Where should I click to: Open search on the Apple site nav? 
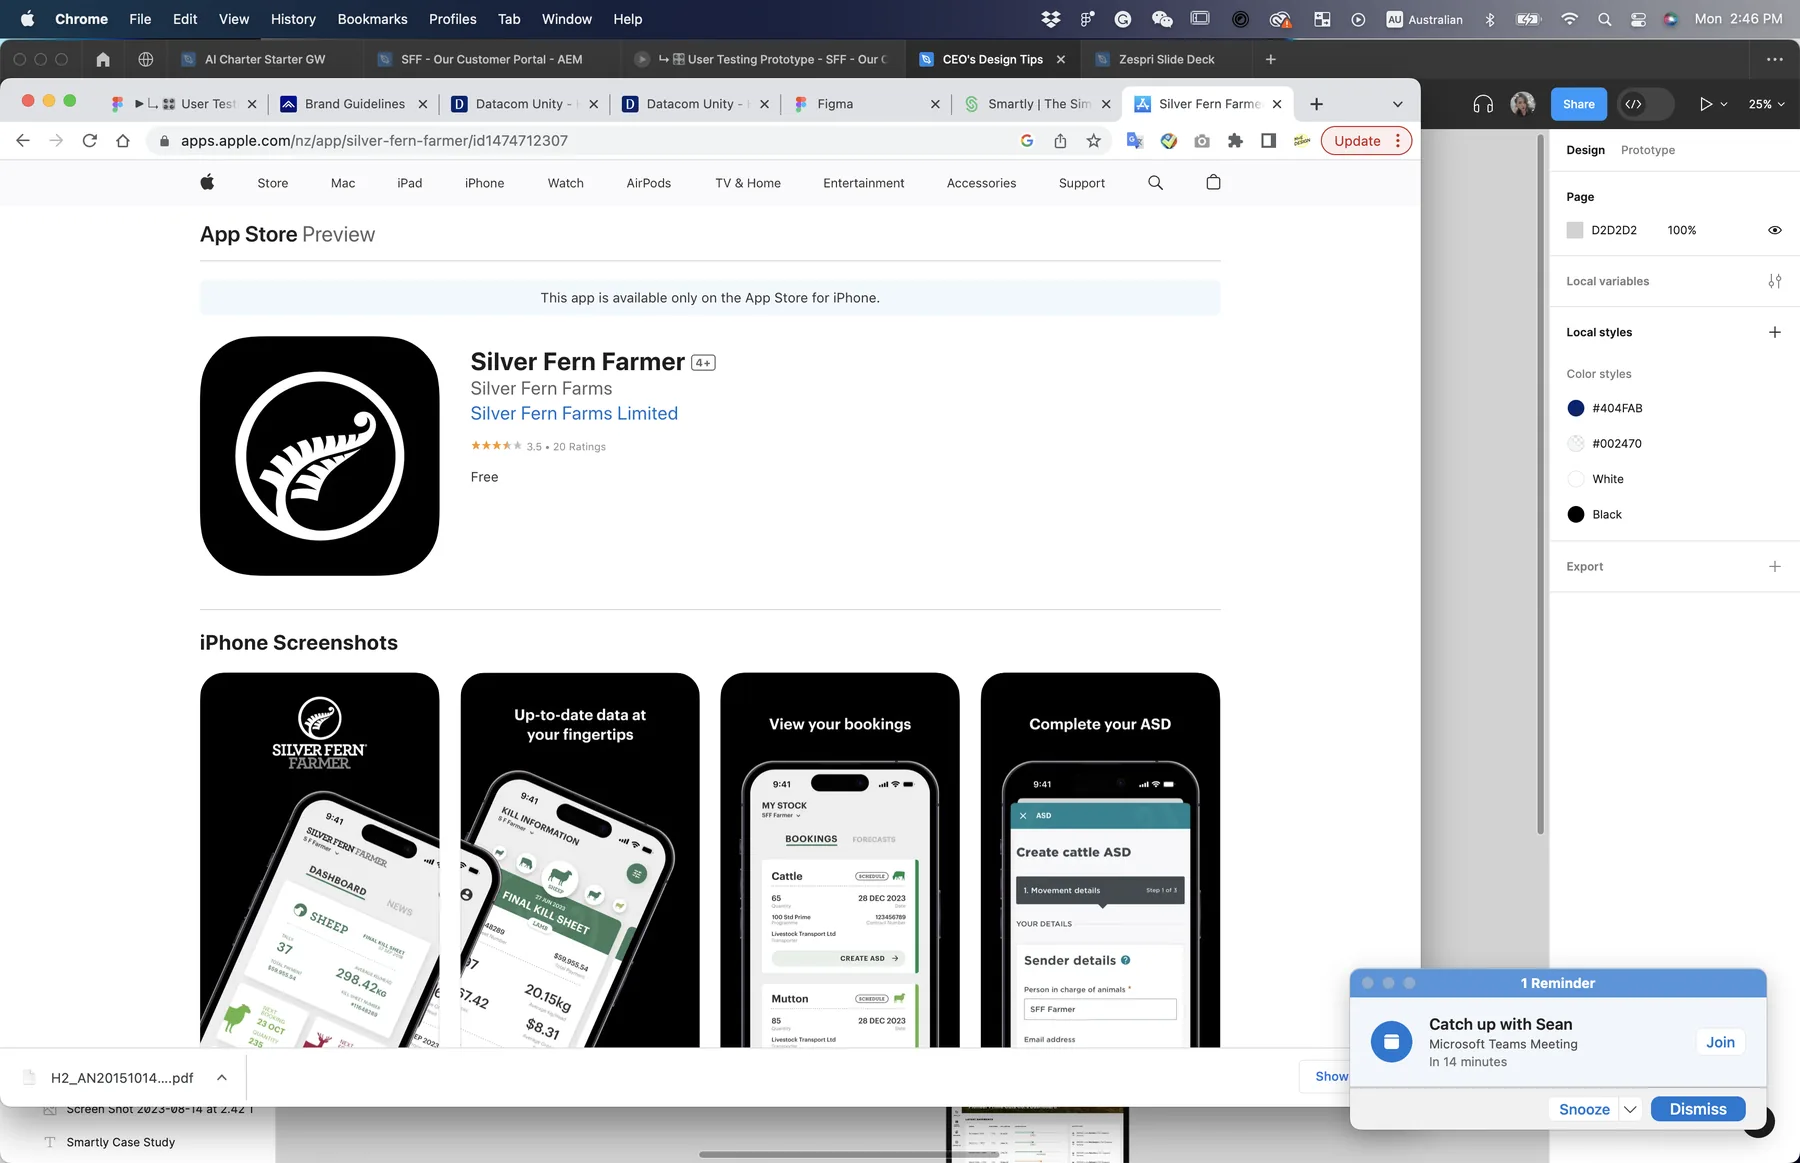point(1155,183)
